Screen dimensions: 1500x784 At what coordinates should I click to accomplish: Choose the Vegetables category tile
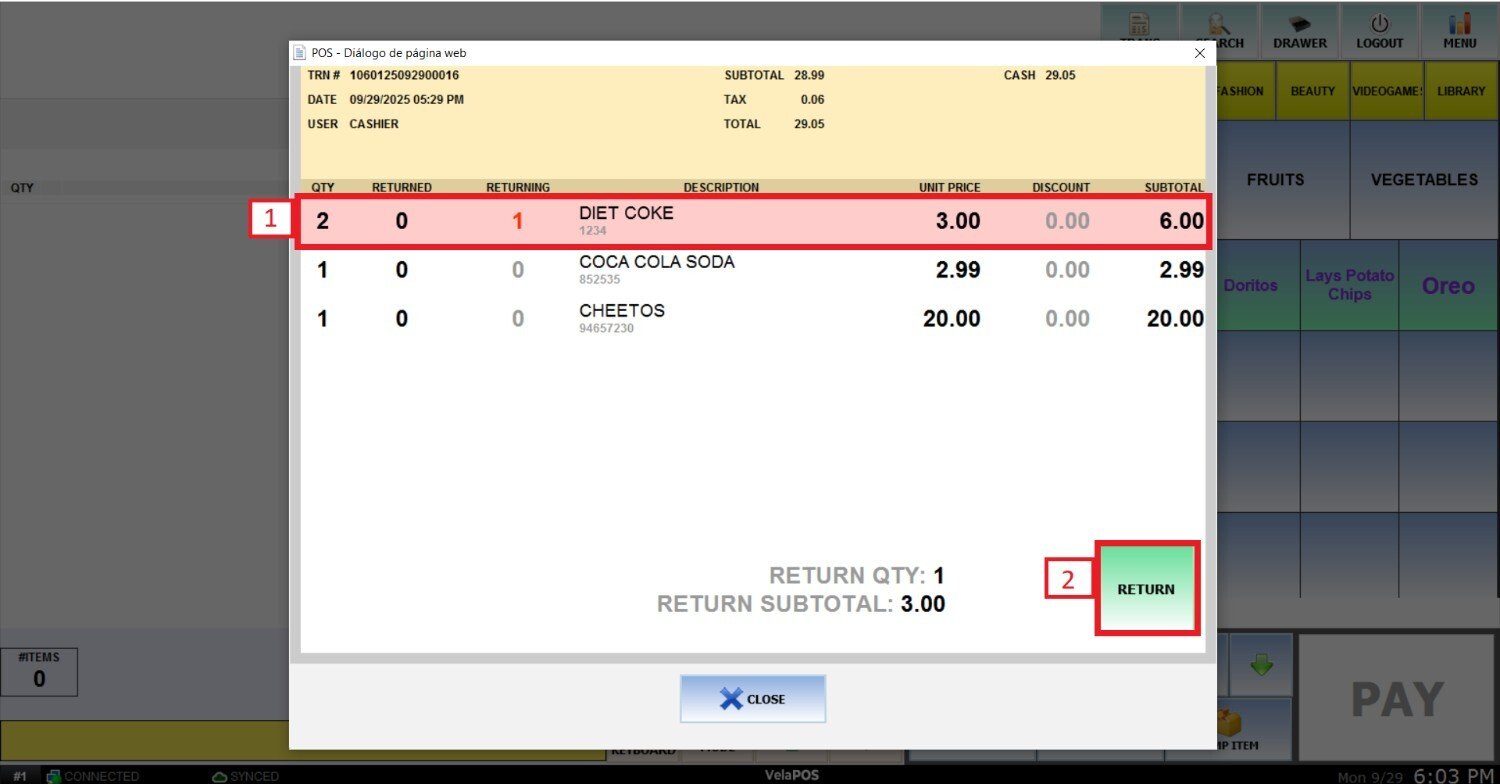(x=1424, y=180)
